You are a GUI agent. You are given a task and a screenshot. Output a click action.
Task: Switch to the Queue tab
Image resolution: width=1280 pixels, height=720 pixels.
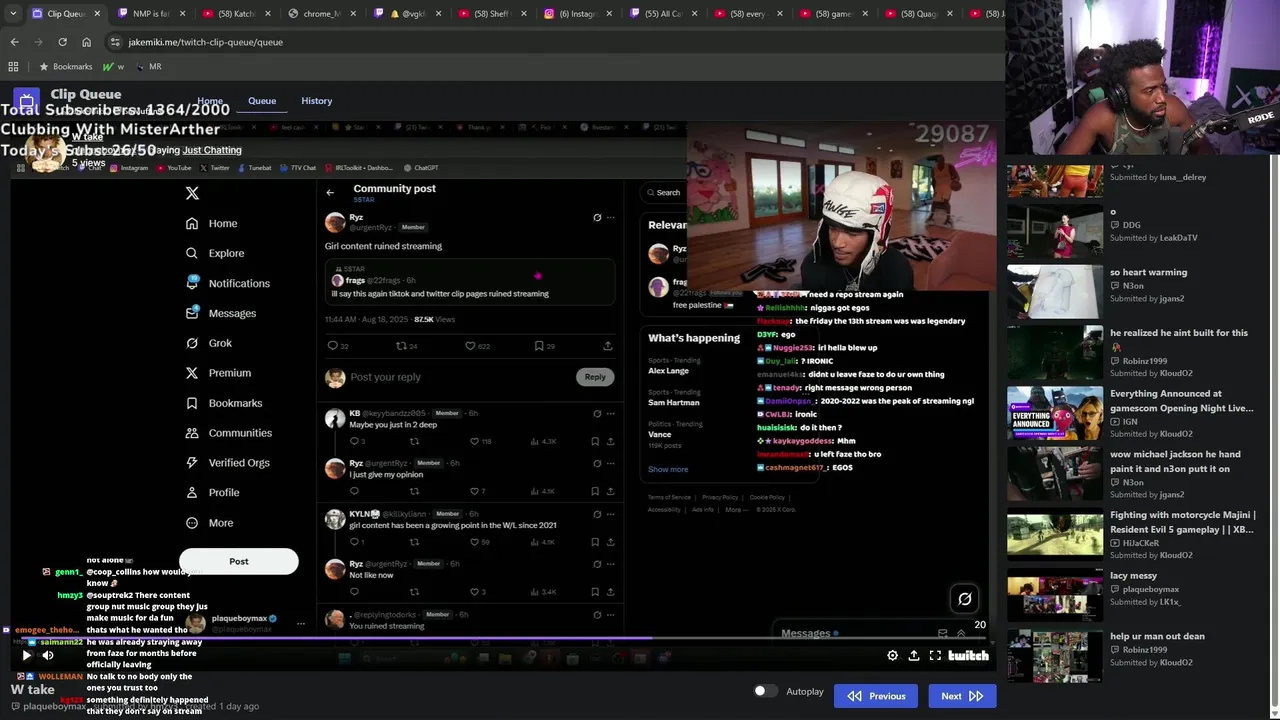(262, 101)
